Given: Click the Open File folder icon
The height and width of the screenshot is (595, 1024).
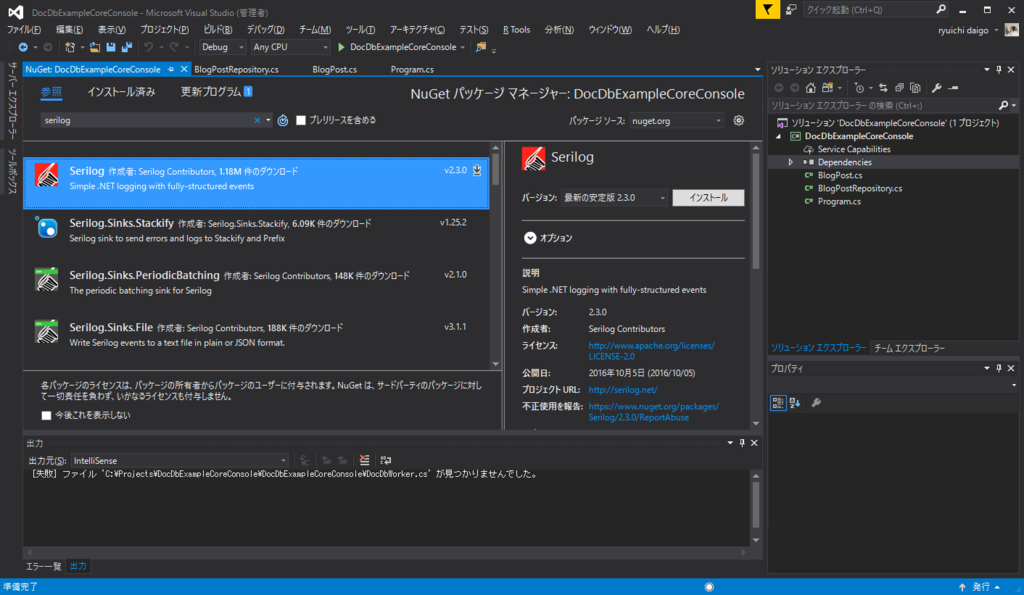Looking at the screenshot, I should pyautogui.click(x=95, y=47).
